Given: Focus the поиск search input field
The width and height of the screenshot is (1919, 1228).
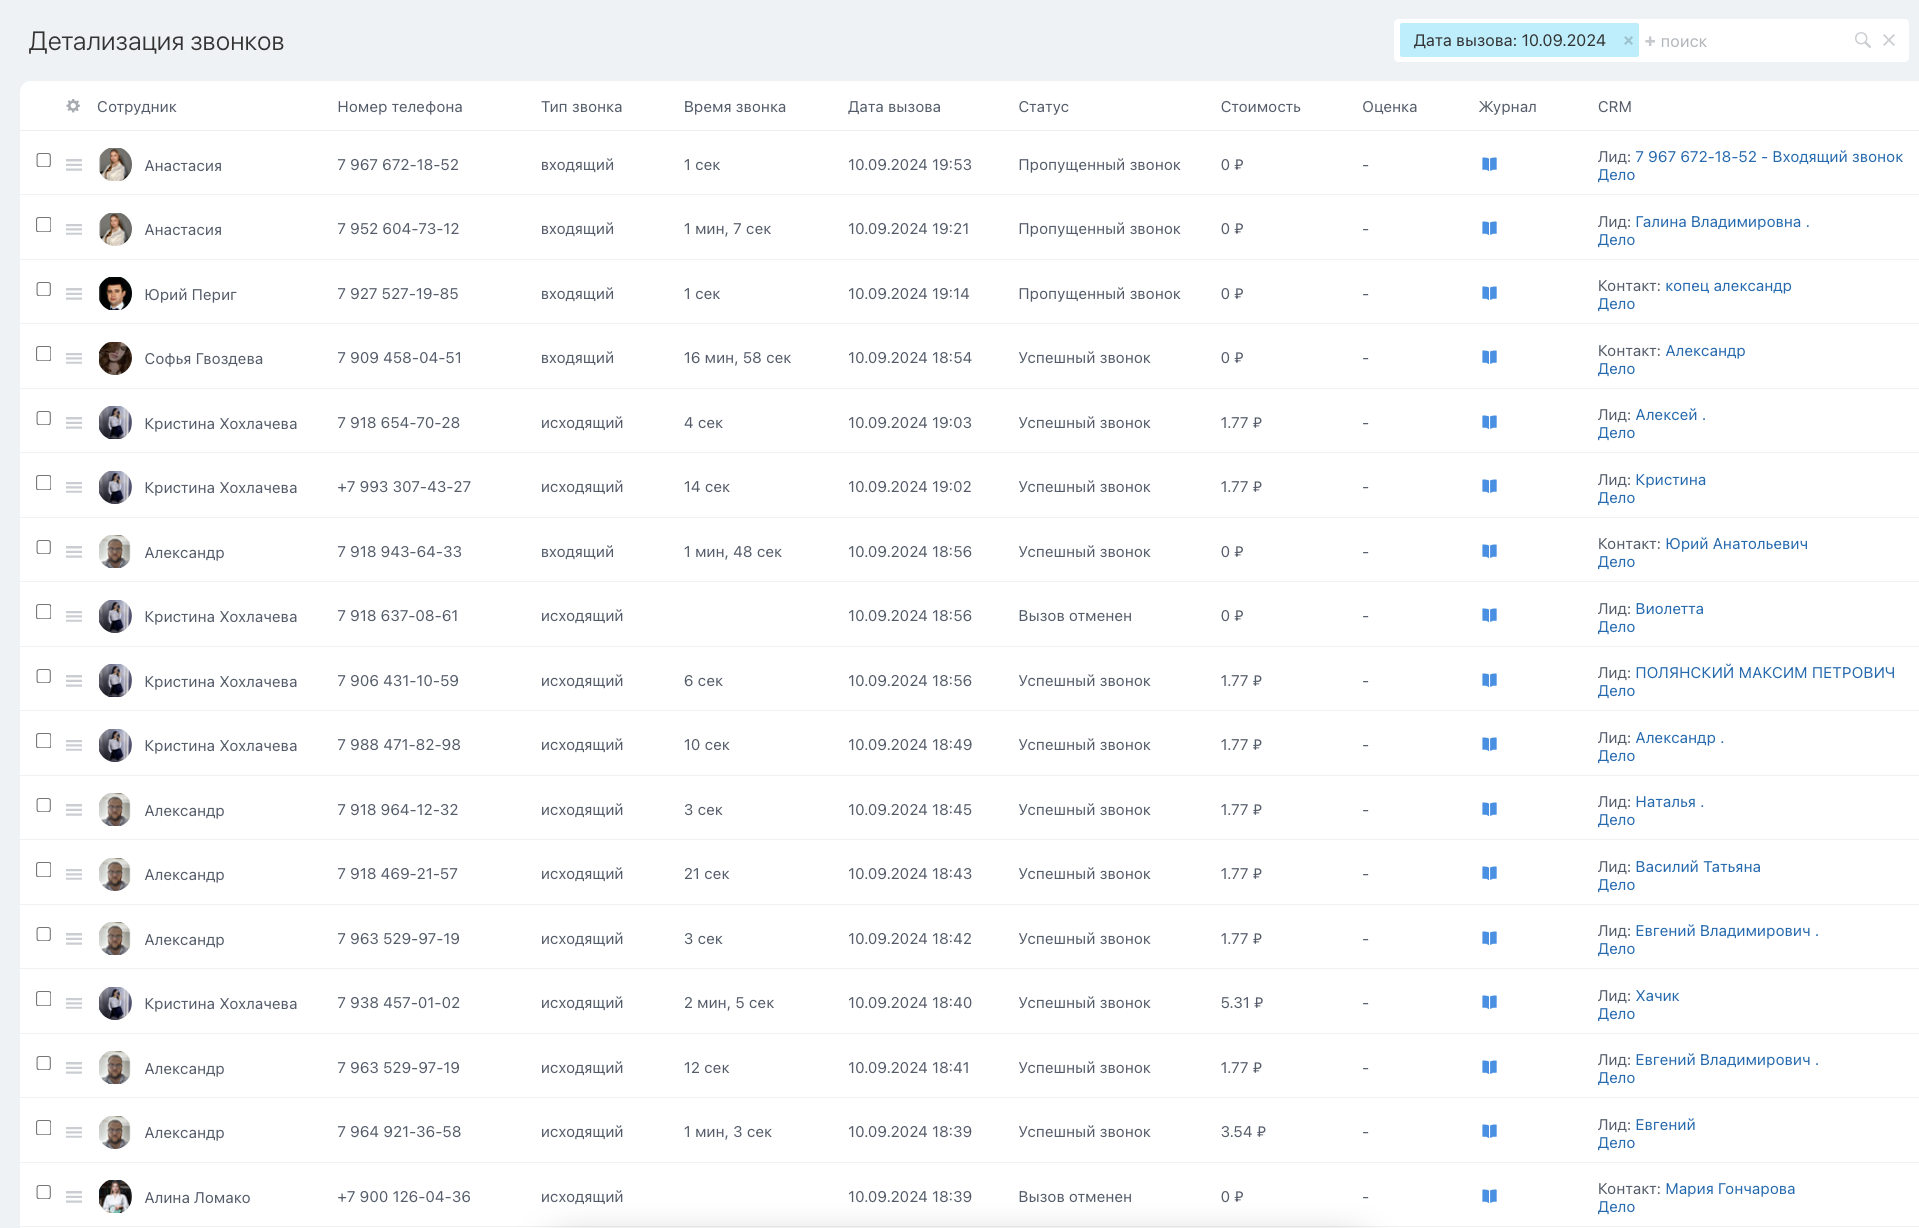Looking at the screenshot, I should click(x=1750, y=42).
